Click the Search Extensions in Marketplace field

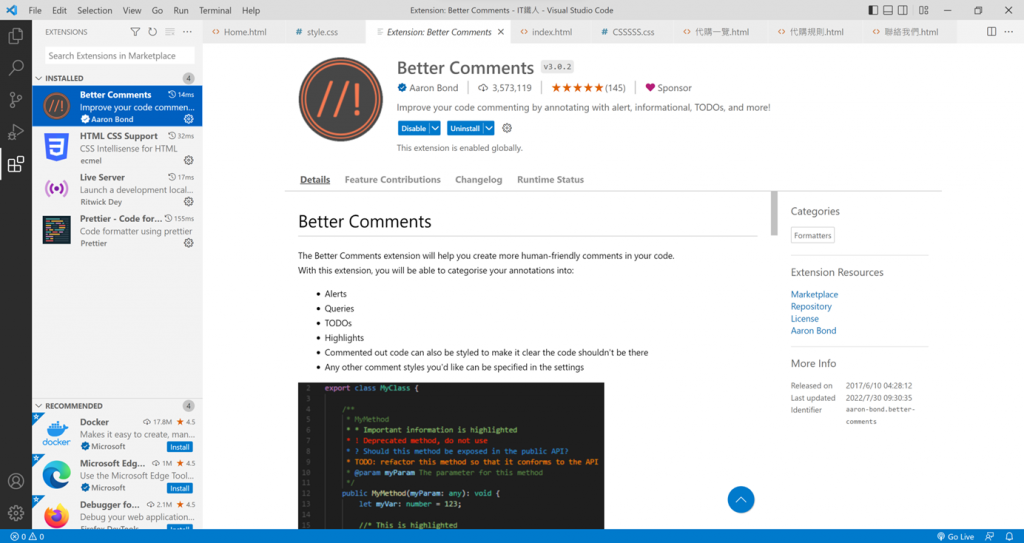click(x=120, y=56)
